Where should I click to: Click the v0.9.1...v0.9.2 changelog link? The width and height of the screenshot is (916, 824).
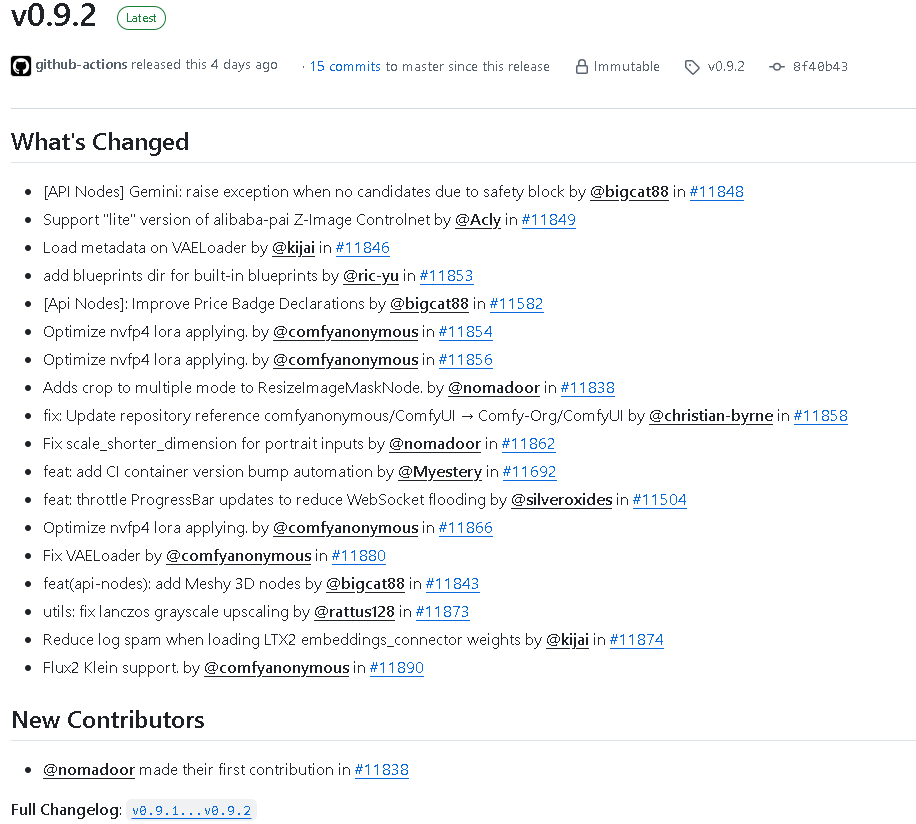click(x=191, y=810)
